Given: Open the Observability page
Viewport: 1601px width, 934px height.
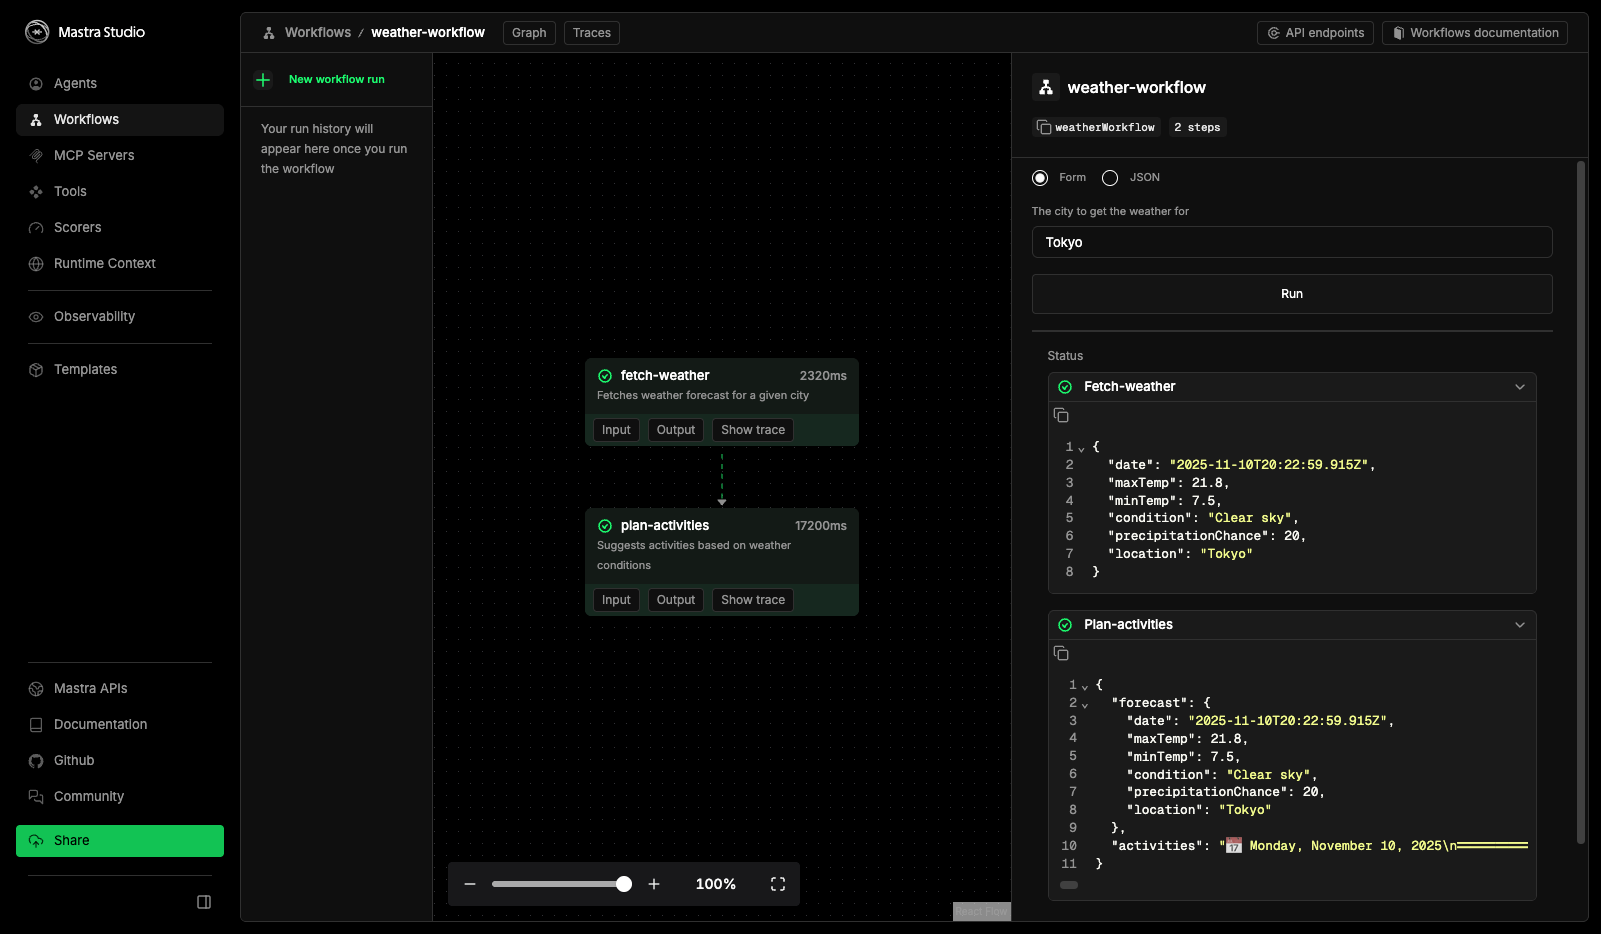Looking at the screenshot, I should (120, 316).
